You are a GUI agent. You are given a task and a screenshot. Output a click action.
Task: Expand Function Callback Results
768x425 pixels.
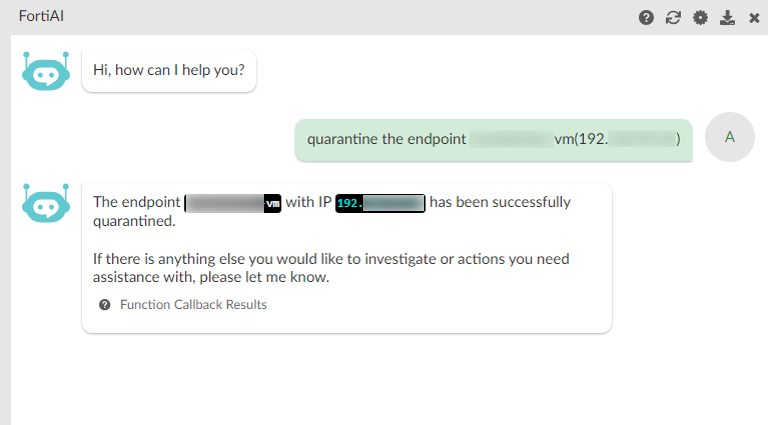pos(193,305)
